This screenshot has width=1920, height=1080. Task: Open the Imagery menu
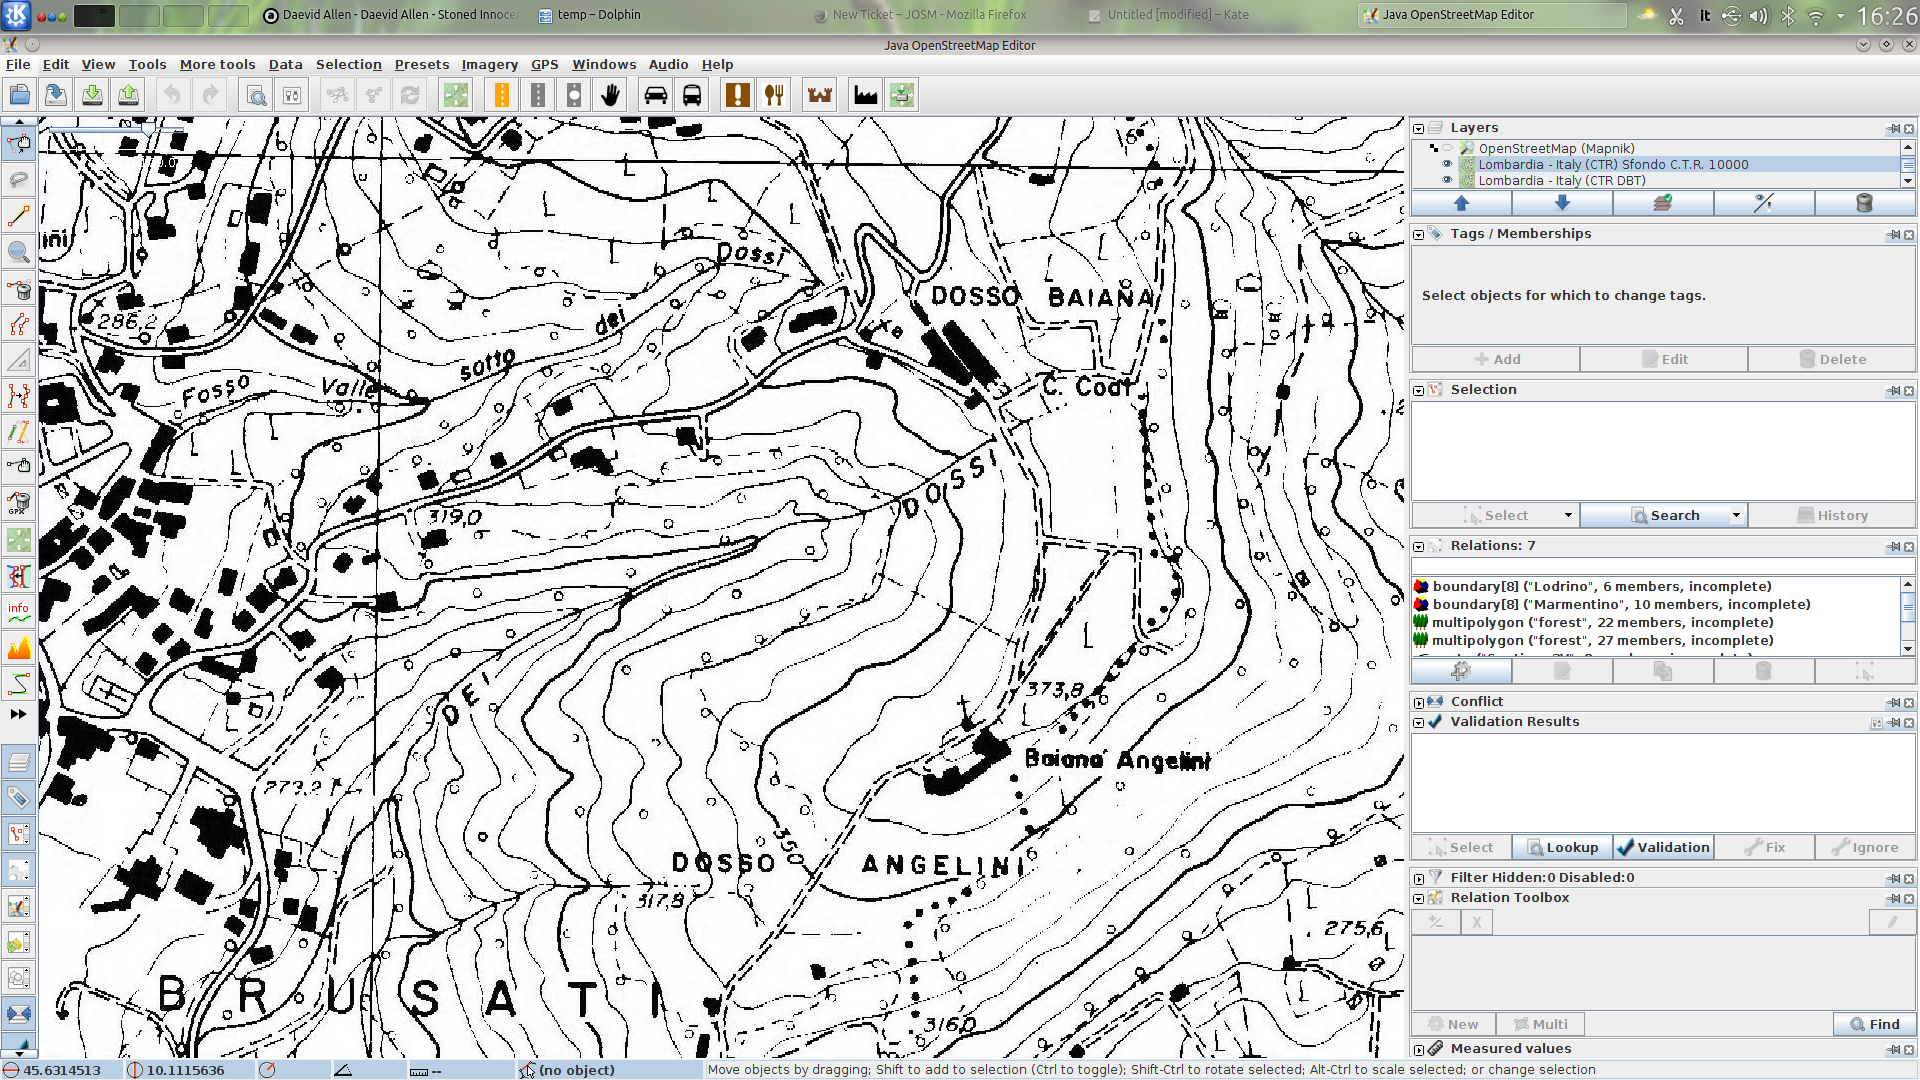489,64
